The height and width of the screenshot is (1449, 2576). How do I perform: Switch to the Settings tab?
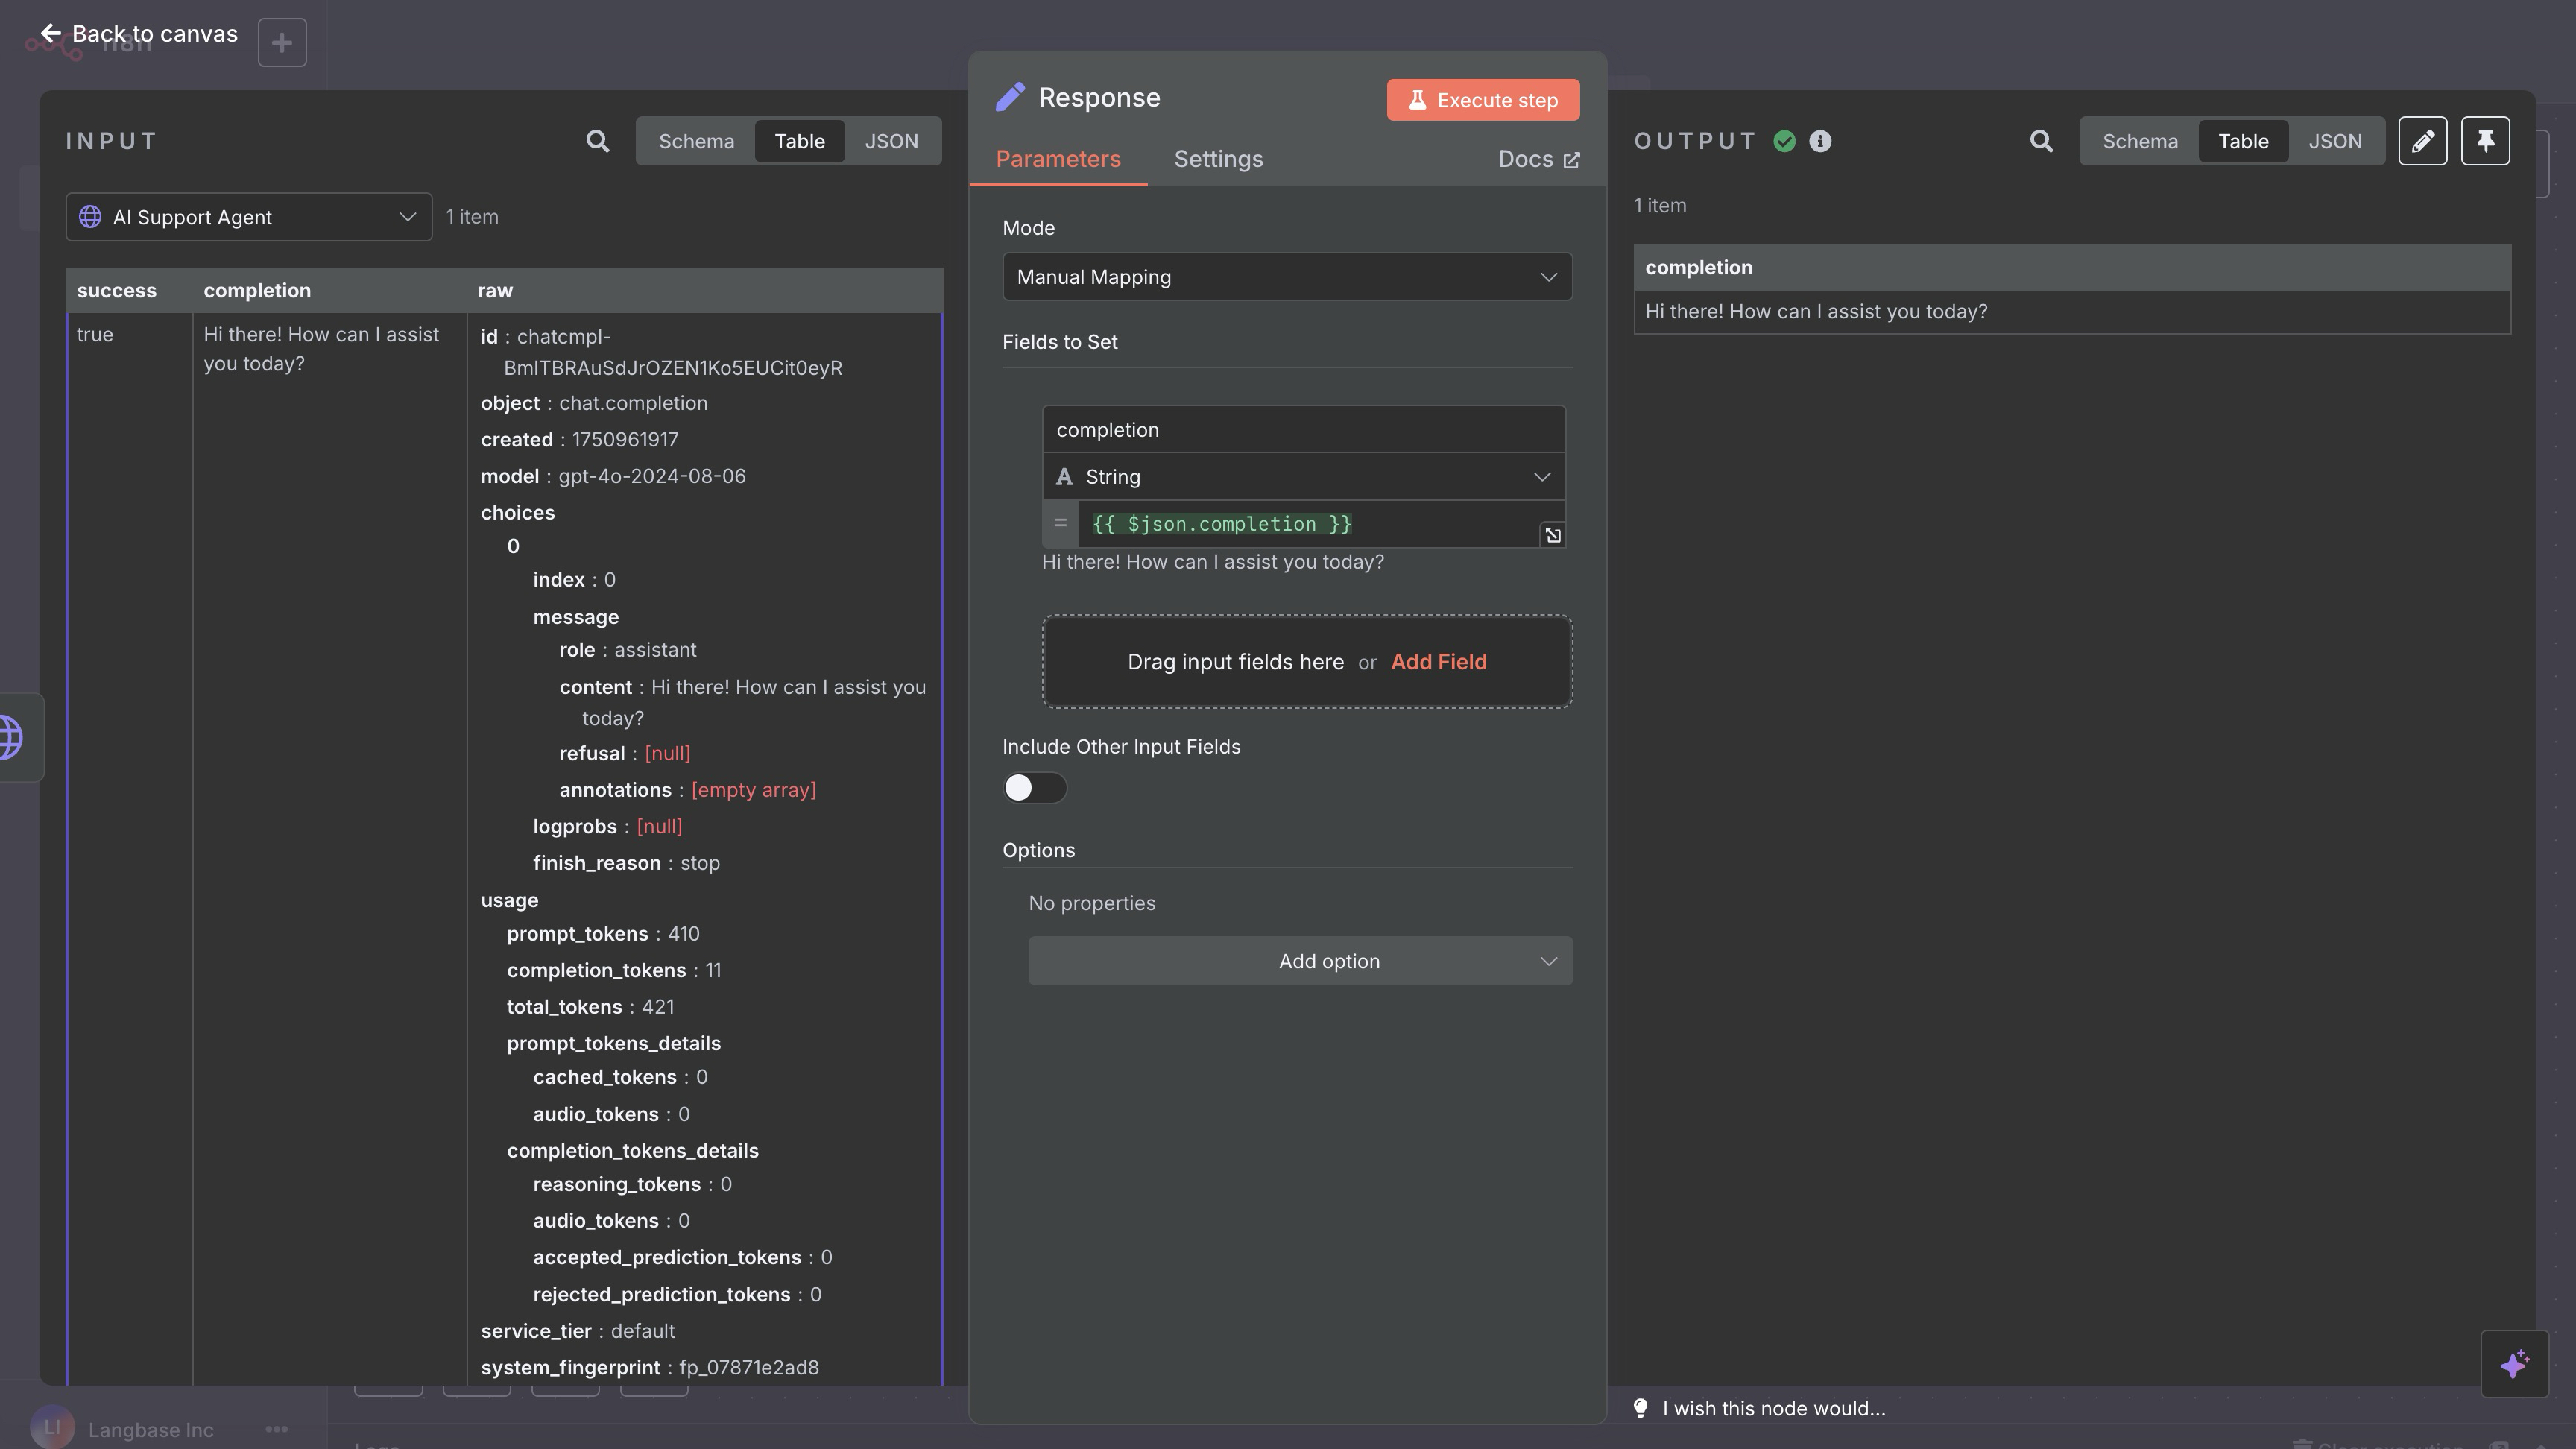(x=1218, y=159)
